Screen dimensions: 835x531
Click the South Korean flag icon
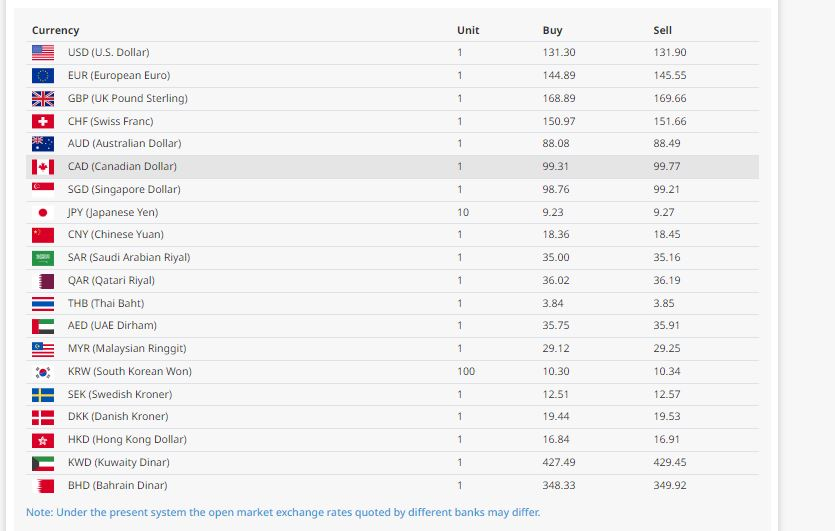(42, 371)
